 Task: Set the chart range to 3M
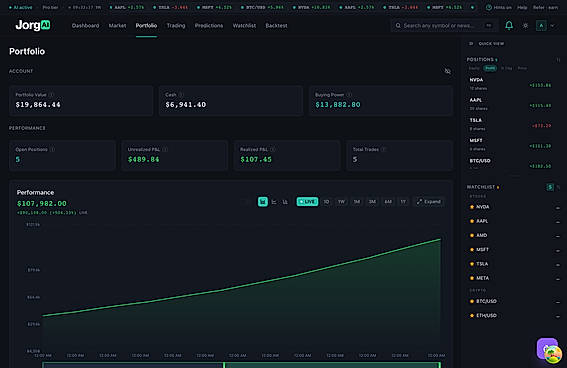point(372,202)
